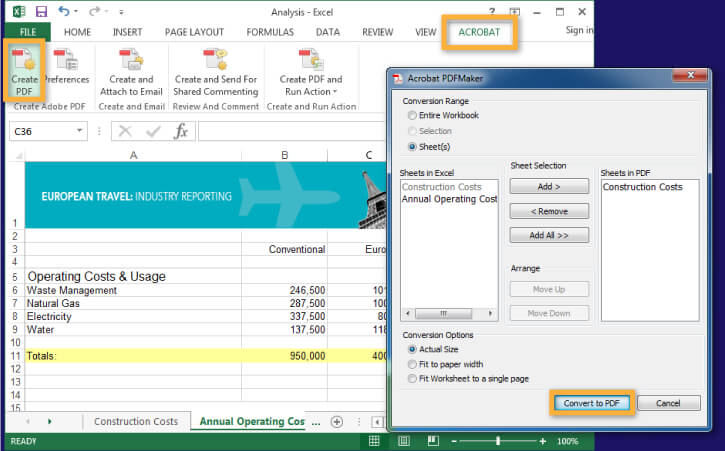Select the Sheet(s) radio button
725x451 pixels.
pos(412,147)
